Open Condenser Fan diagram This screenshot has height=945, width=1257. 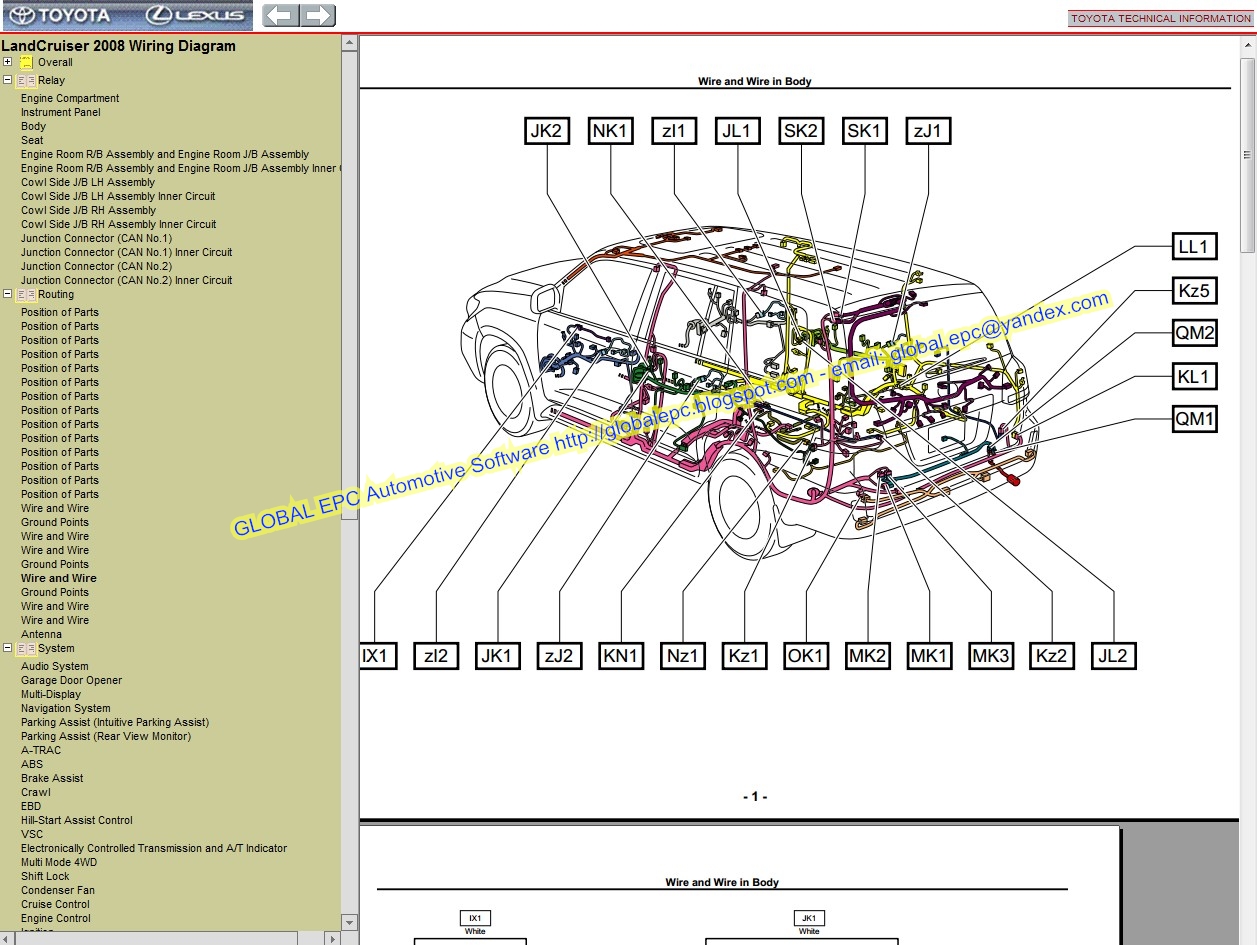click(x=58, y=890)
